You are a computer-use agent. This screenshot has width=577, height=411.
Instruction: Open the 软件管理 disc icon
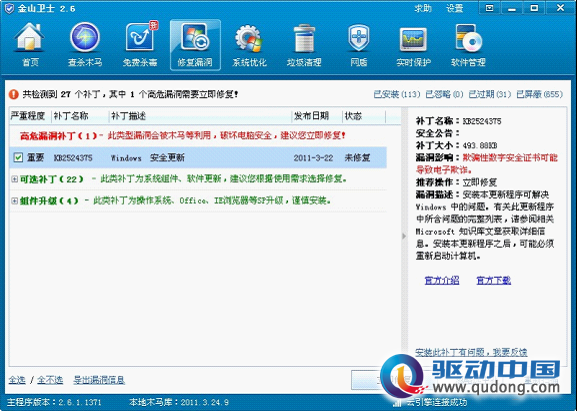click(x=468, y=45)
